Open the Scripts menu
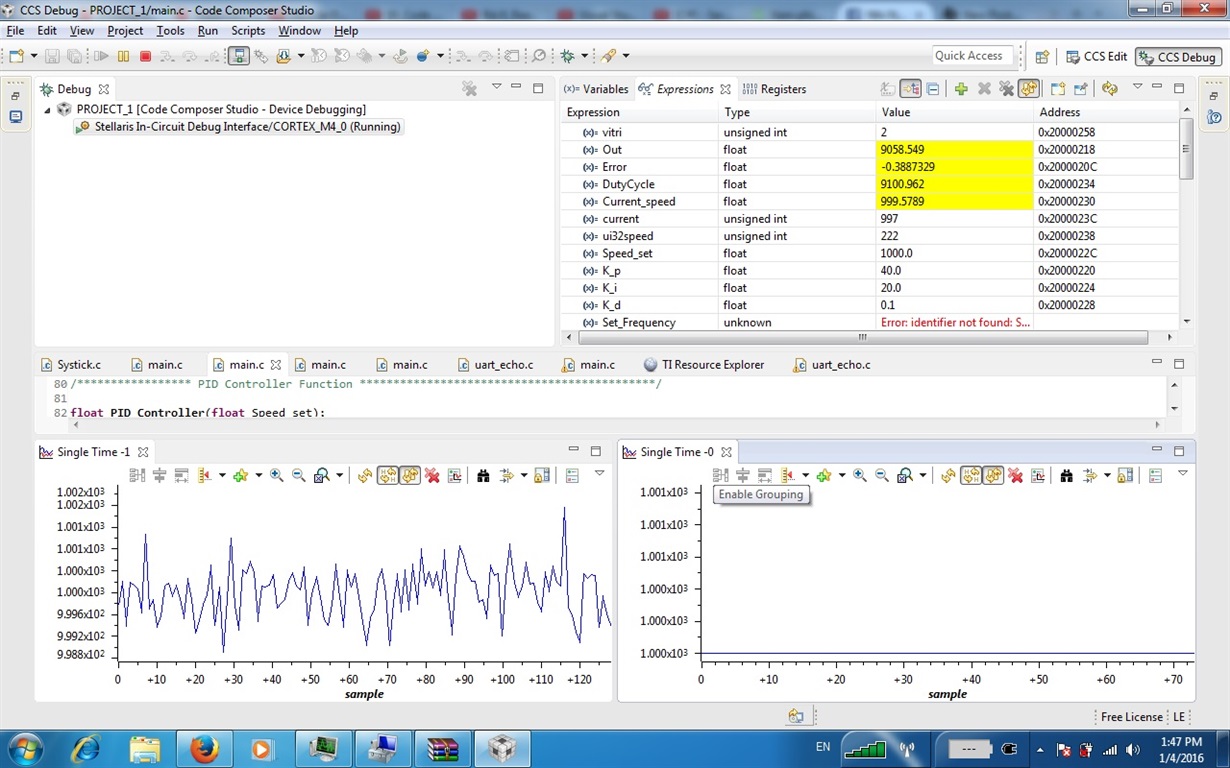 tap(248, 31)
